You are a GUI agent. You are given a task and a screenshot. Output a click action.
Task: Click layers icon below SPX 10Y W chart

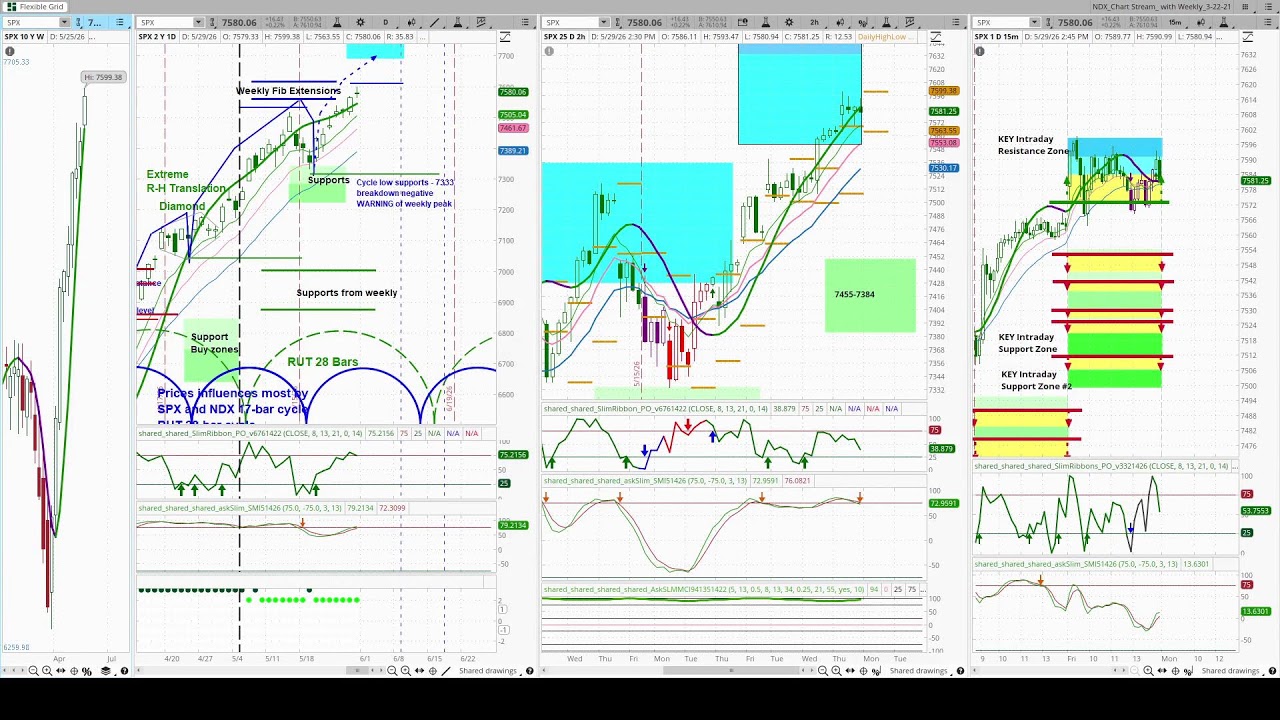coord(105,670)
